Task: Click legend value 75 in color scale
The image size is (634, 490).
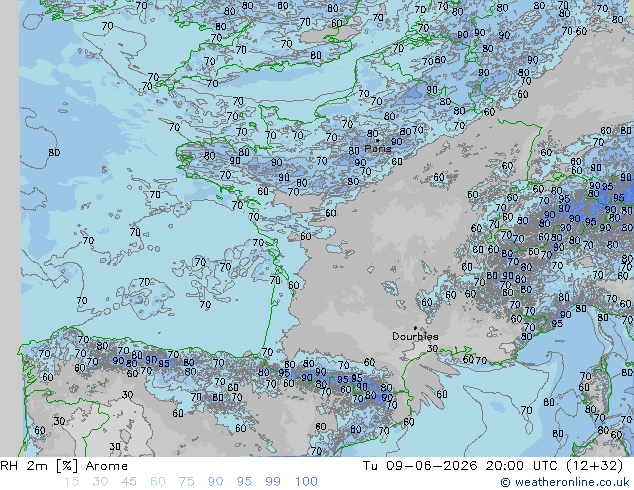Action: pyautogui.click(x=186, y=482)
